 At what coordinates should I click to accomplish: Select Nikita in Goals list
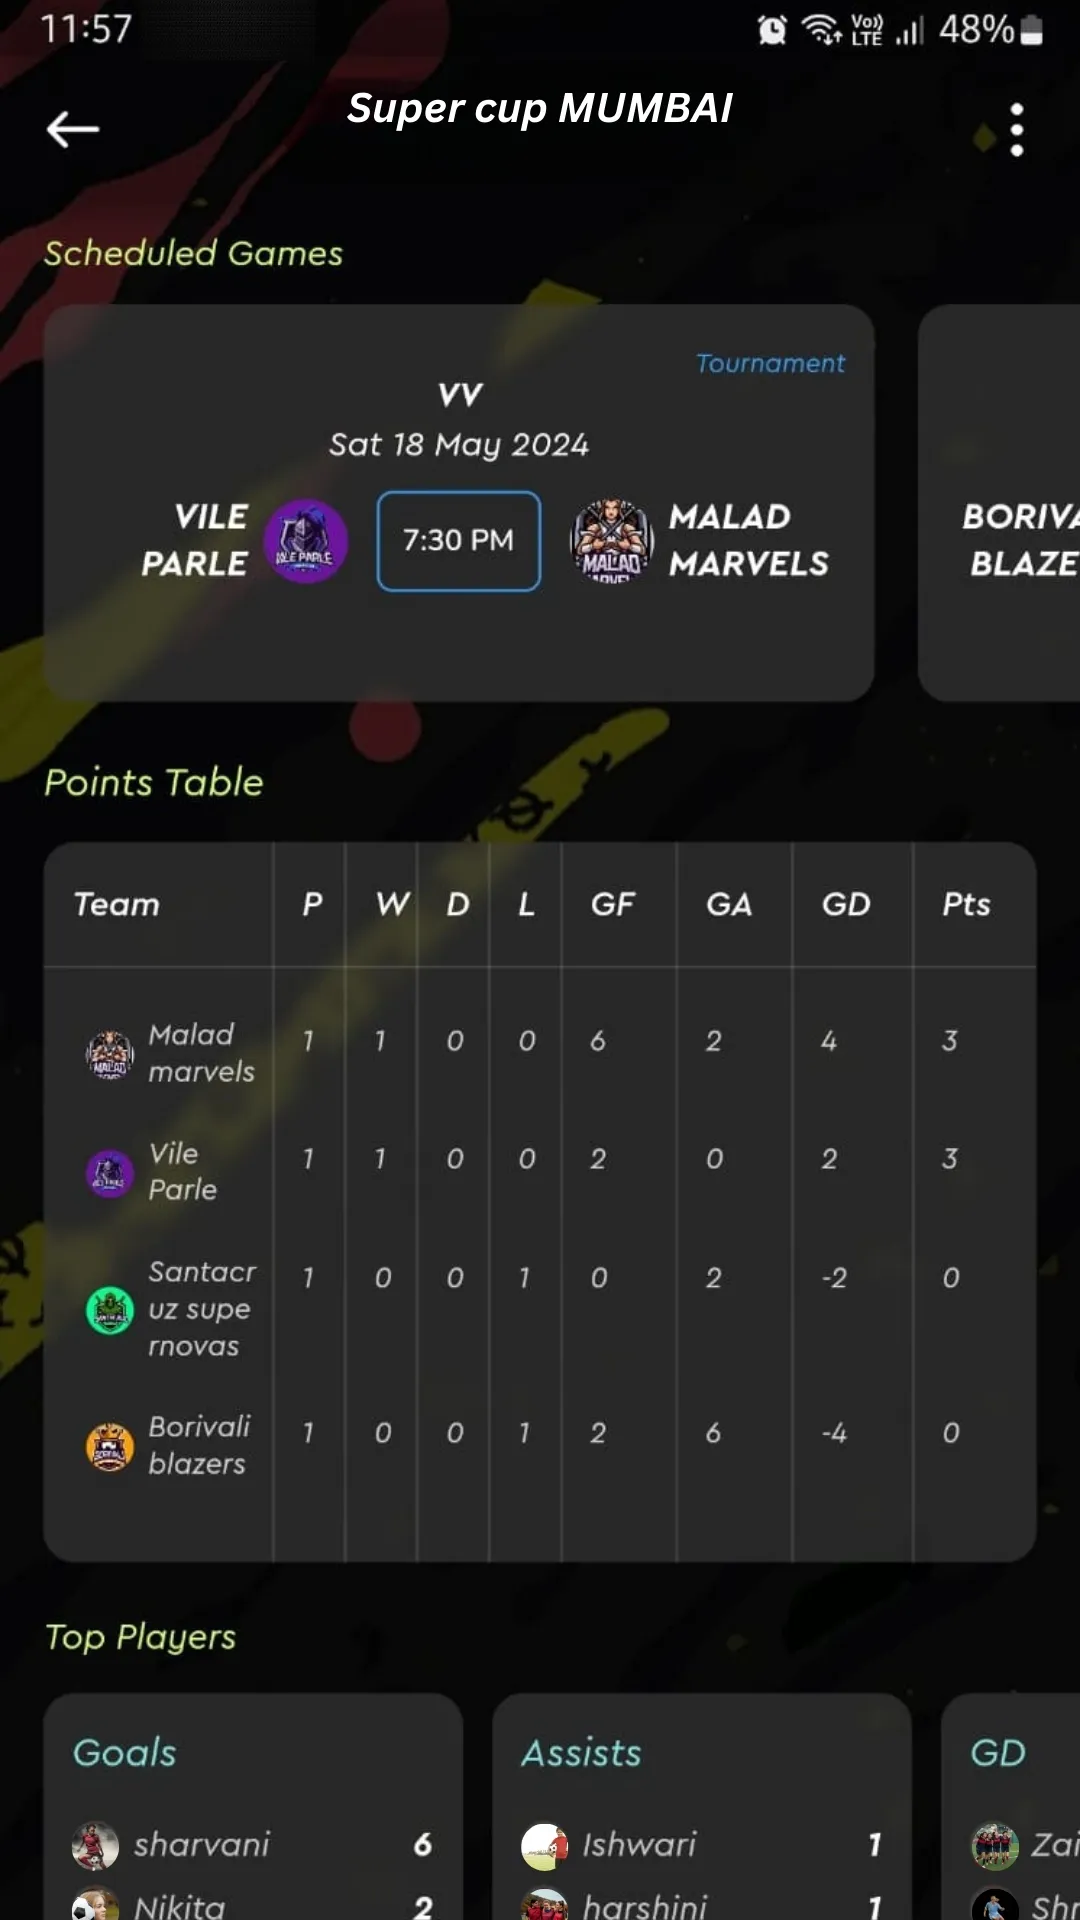[180, 1906]
